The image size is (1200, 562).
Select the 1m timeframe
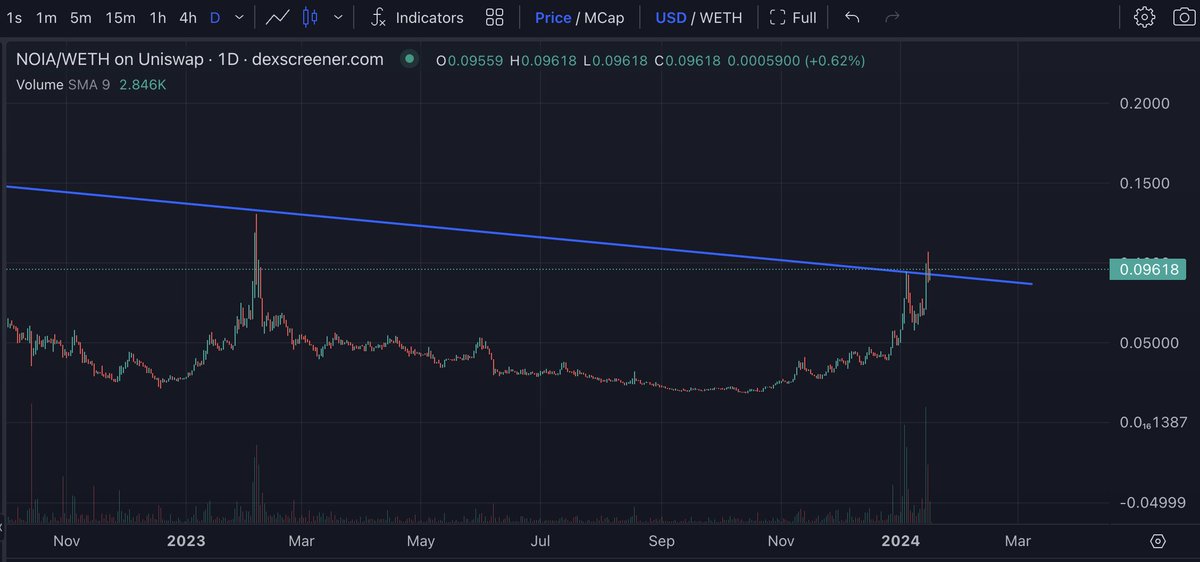coord(46,17)
